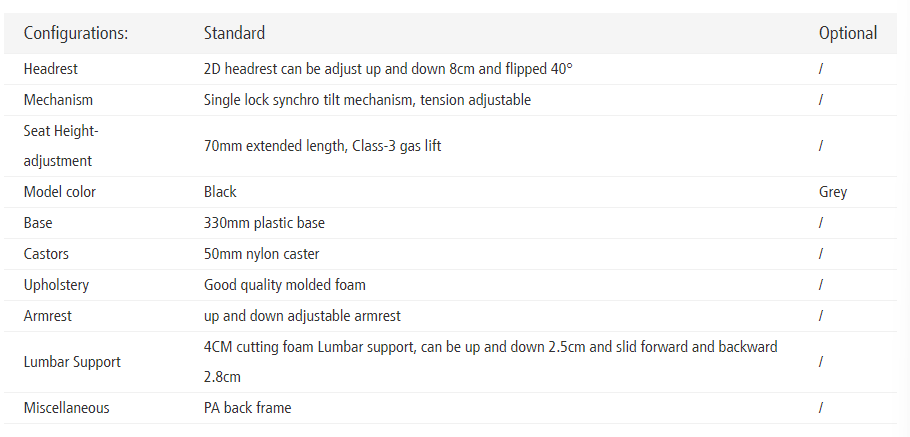910x437 pixels.
Task: Click the Lumbar Support row label
Action: 72,362
